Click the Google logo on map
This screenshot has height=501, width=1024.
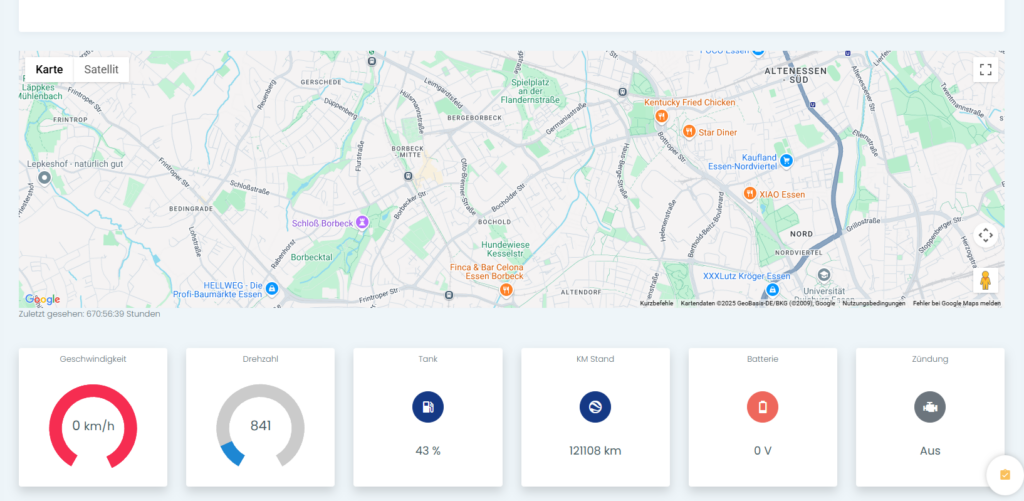43,299
